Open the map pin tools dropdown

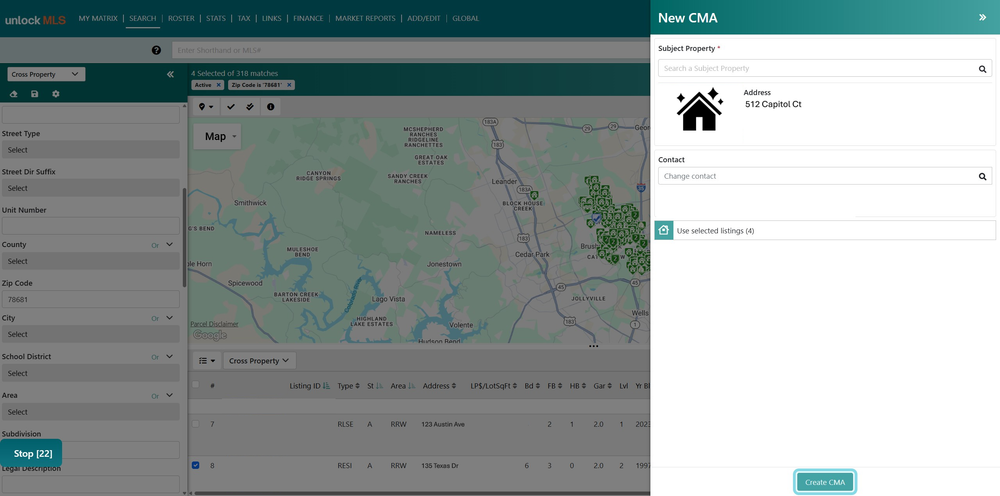(206, 107)
